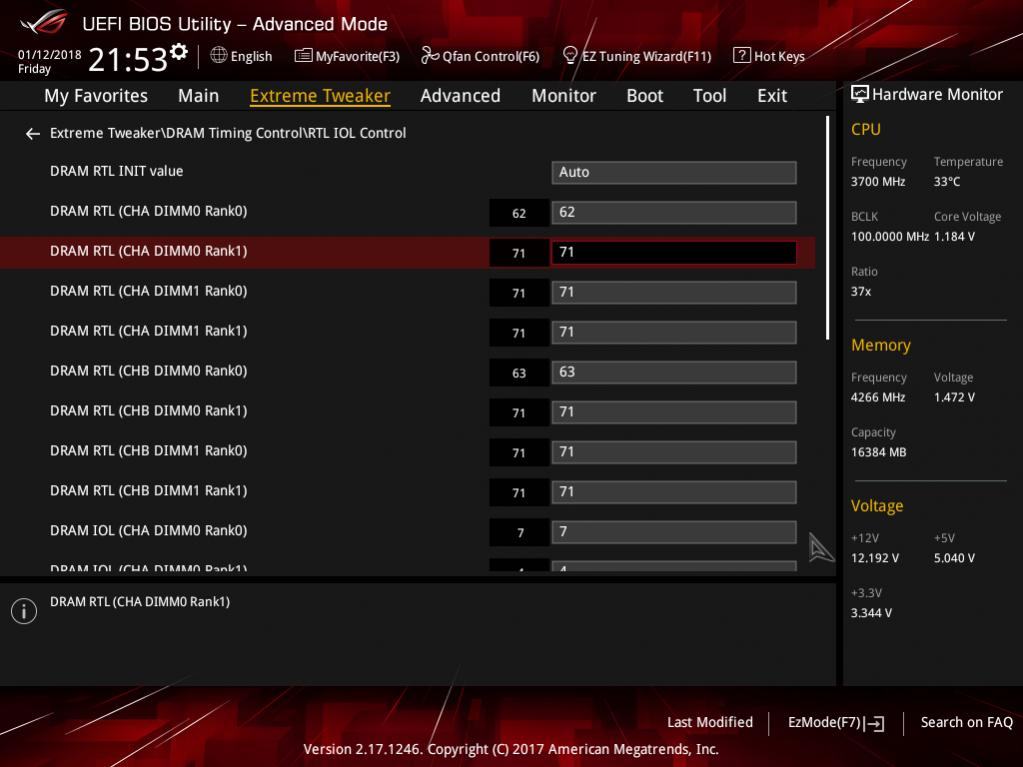Click the +3.3V reading 3.344 V
The width and height of the screenshot is (1023, 767).
pyautogui.click(x=872, y=613)
